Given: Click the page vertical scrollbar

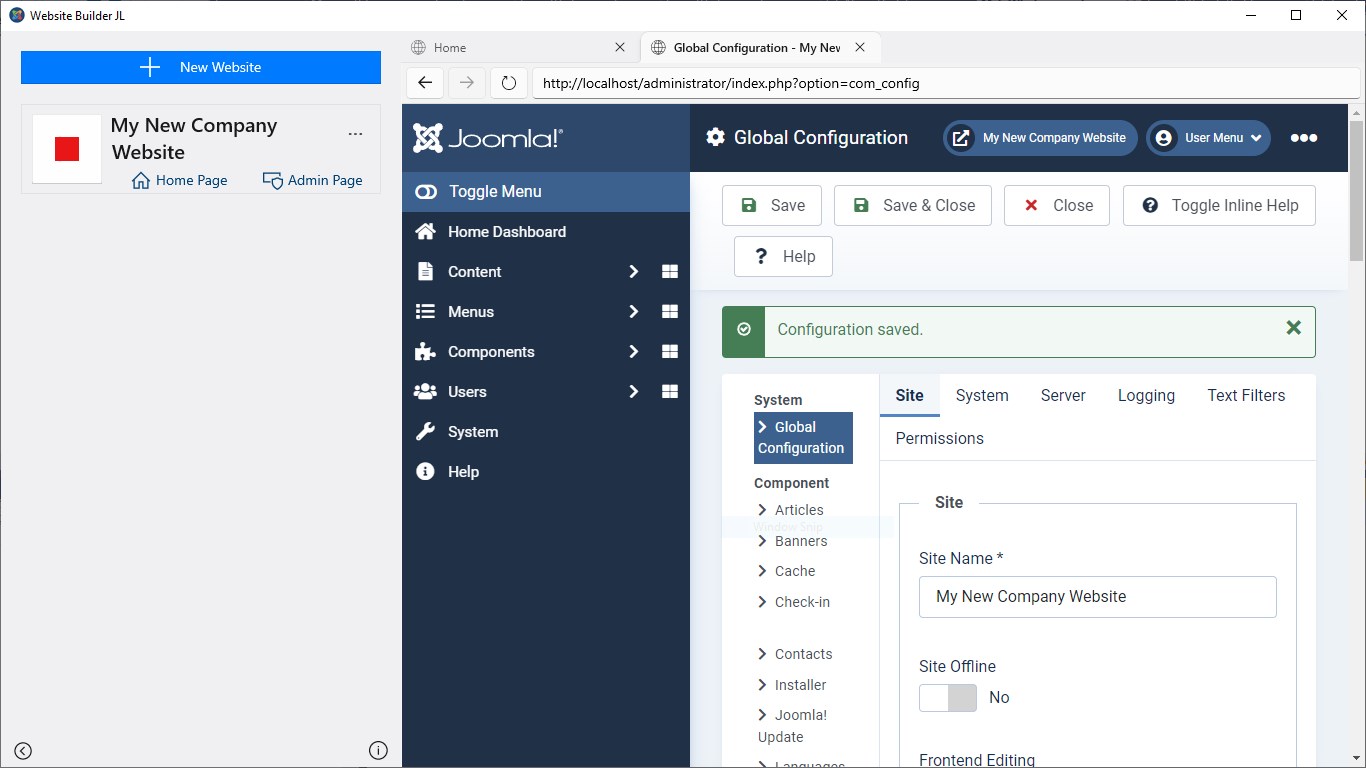Looking at the screenshot, I should (x=1357, y=190).
